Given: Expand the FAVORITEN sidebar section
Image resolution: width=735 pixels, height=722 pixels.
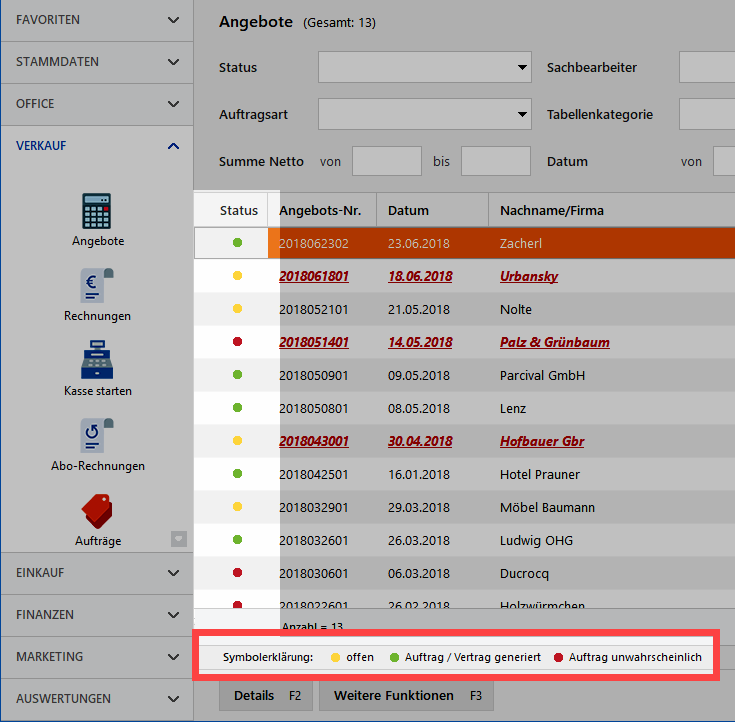Looking at the screenshot, I should (x=97, y=20).
